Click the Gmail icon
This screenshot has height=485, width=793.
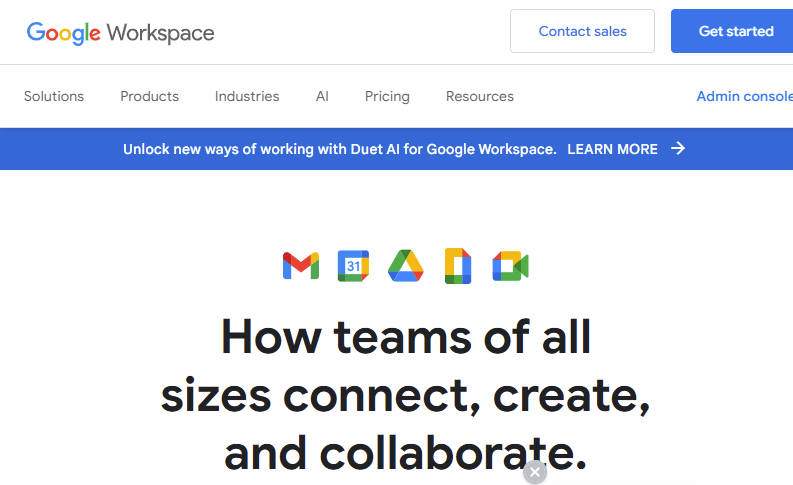coord(301,266)
